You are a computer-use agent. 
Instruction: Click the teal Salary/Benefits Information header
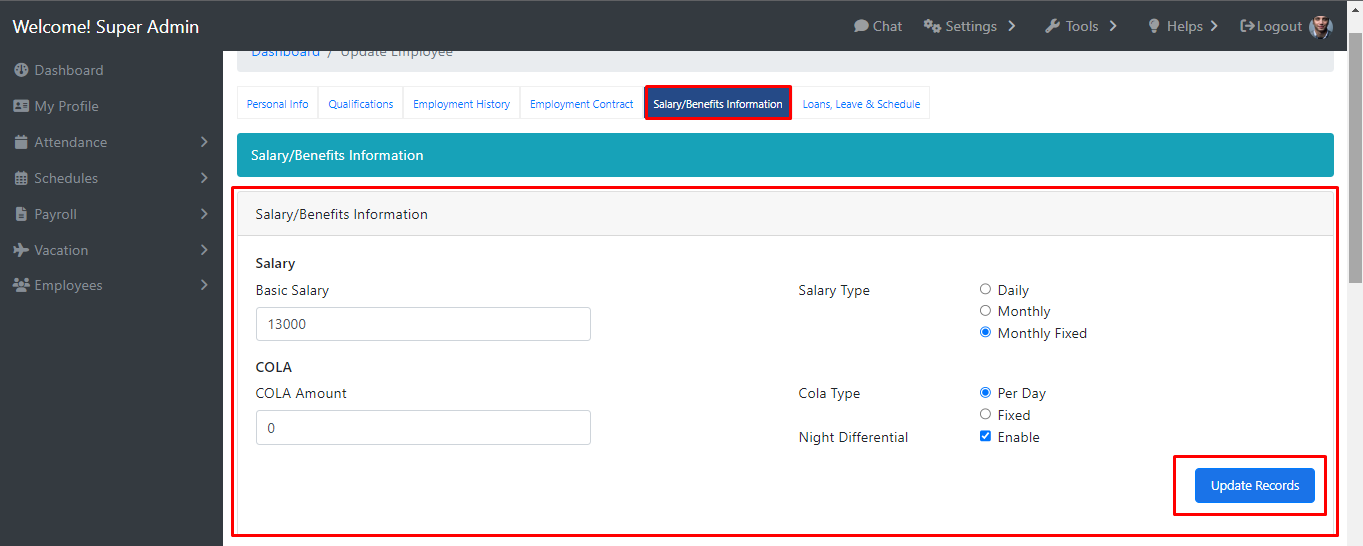click(785, 155)
